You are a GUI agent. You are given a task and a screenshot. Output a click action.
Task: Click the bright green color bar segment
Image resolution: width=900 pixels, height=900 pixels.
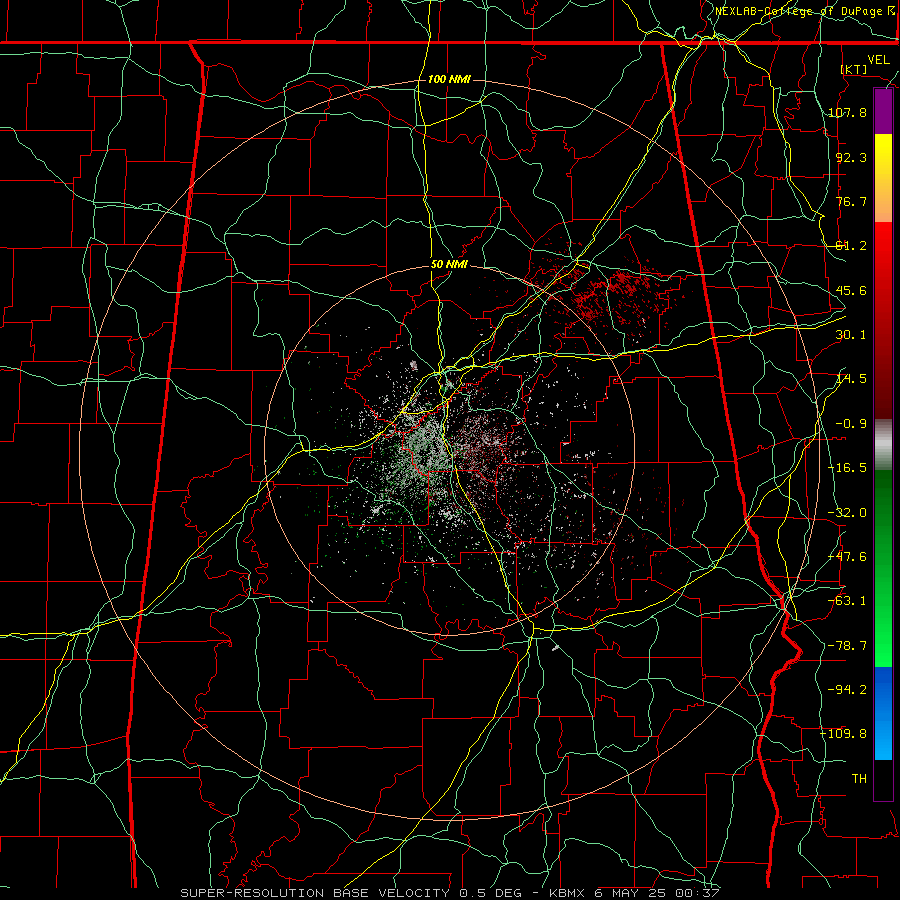(883, 568)
